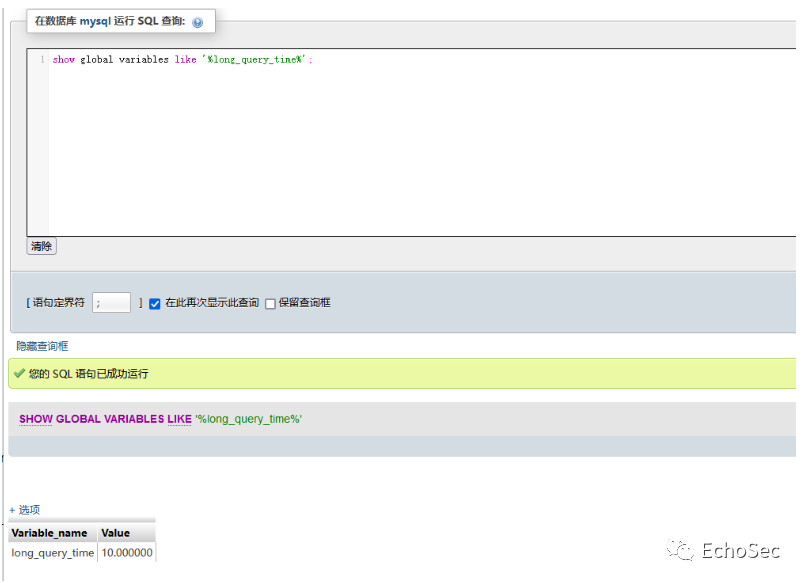Screen dimensions: 805x583
Task: Click the 隐藏查询框 link
Action: [42, 346]
